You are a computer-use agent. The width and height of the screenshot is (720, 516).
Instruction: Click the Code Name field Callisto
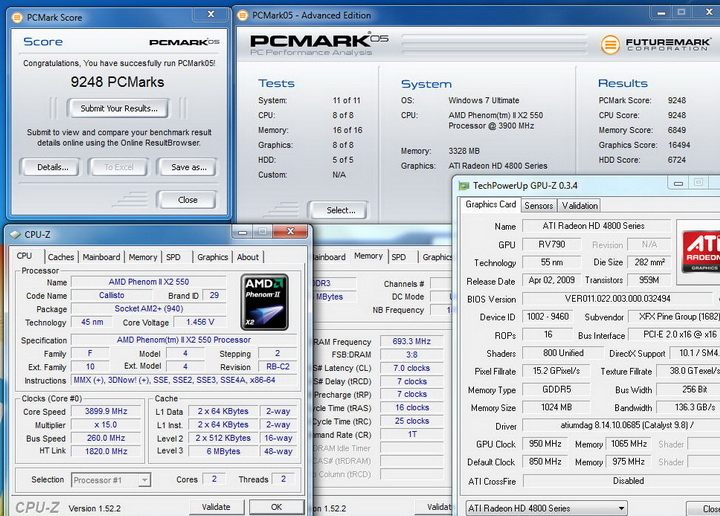pyautogui.click(x=112, y=295)
